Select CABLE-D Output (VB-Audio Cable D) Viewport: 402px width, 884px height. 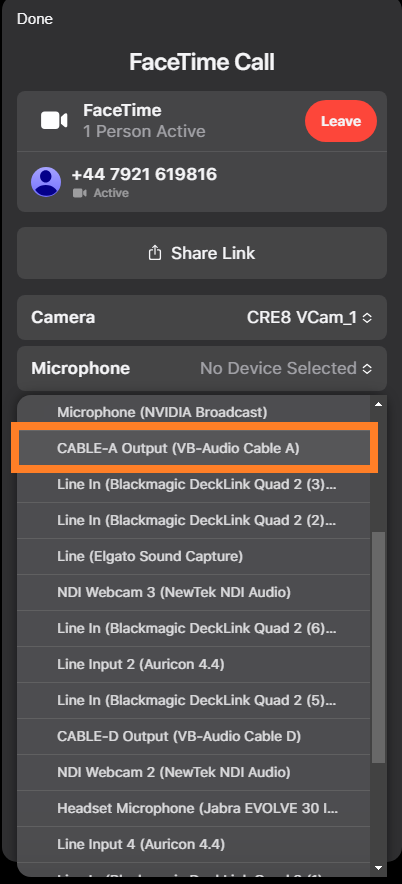tap(194, 737)
